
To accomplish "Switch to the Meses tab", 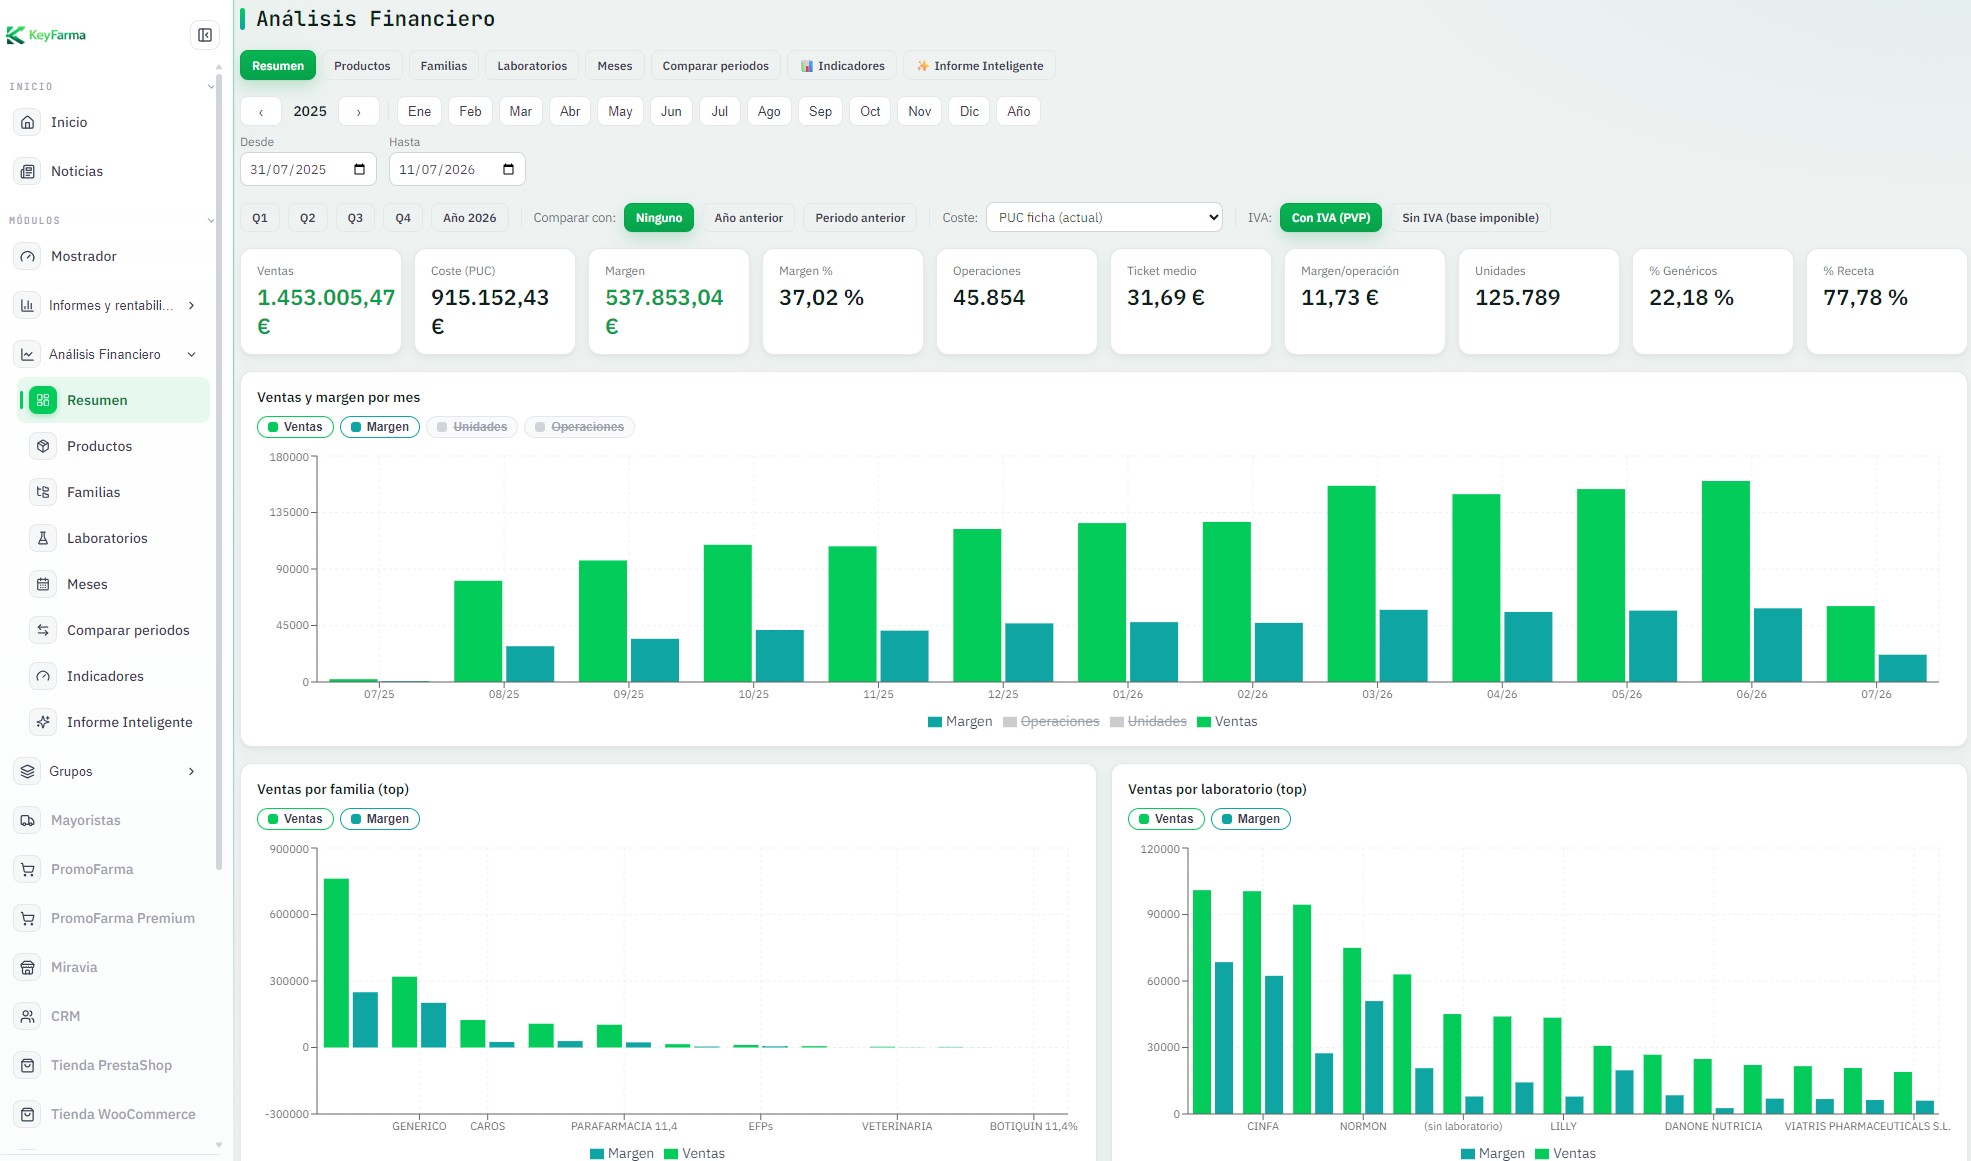I will pos(615,66).
